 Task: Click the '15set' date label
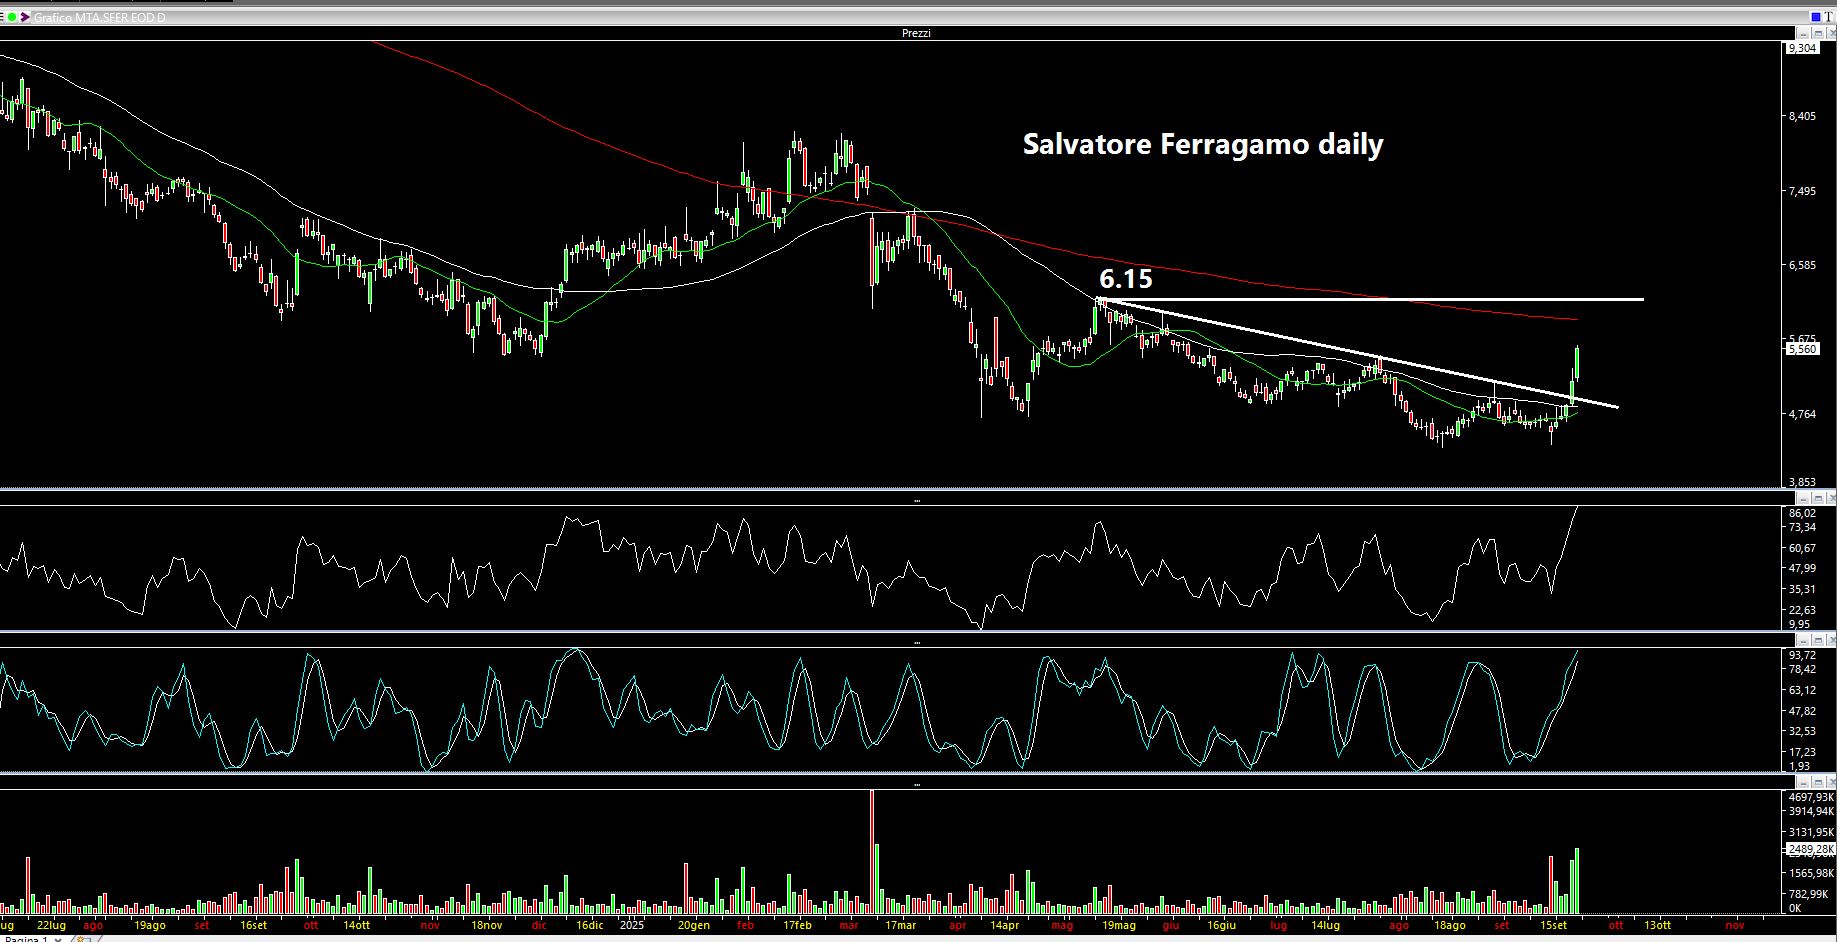[x=1552, y=925]
